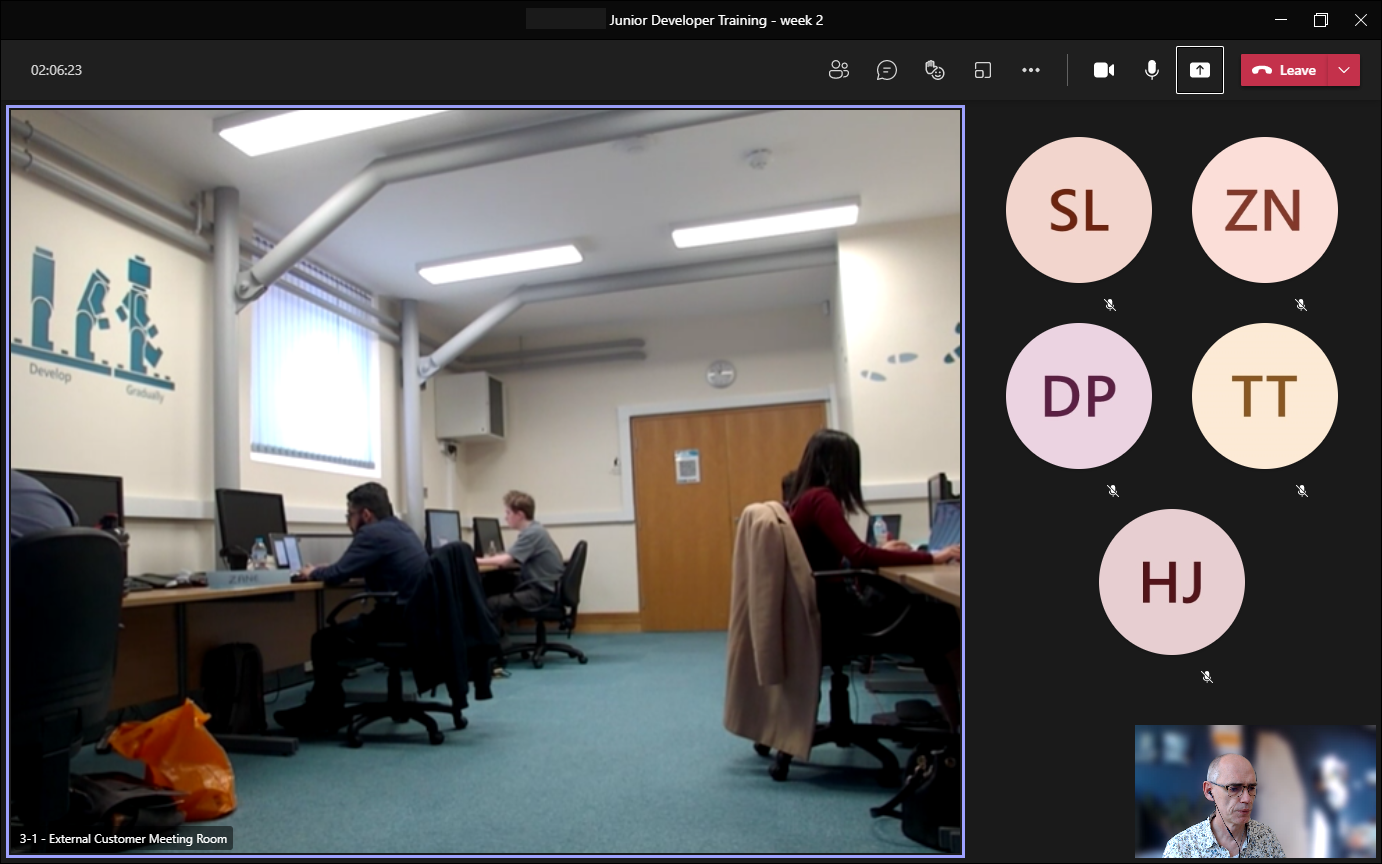Expand the Leave options dropdown arrow
This screenshot has height=864, width=1382.
tap(1344, 70)
